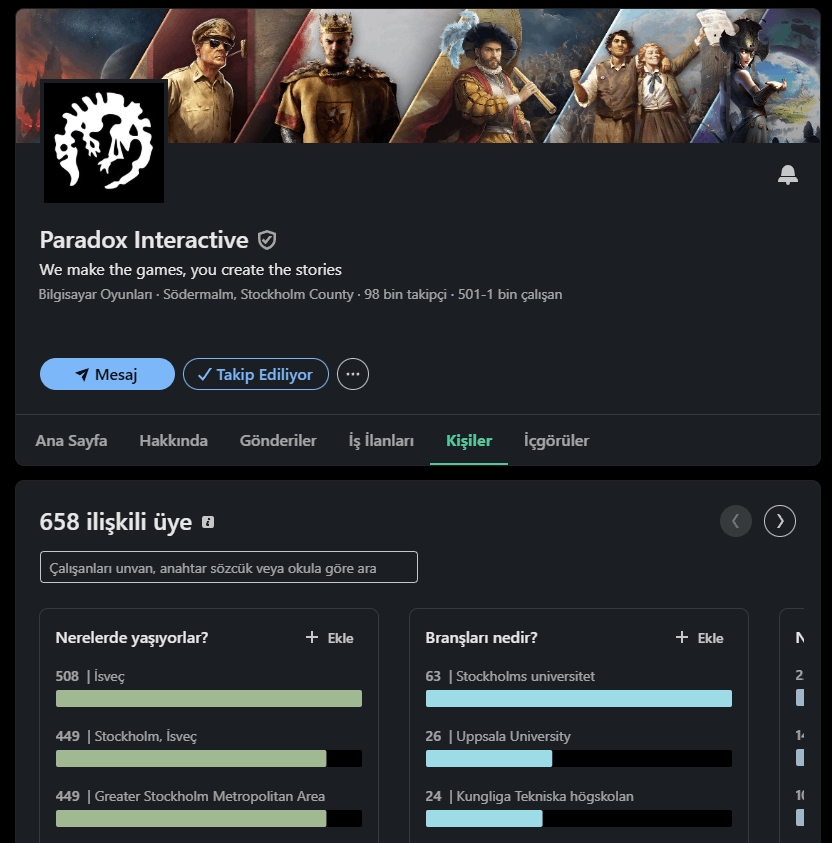Click the Branşları nedir? heading

481,638
